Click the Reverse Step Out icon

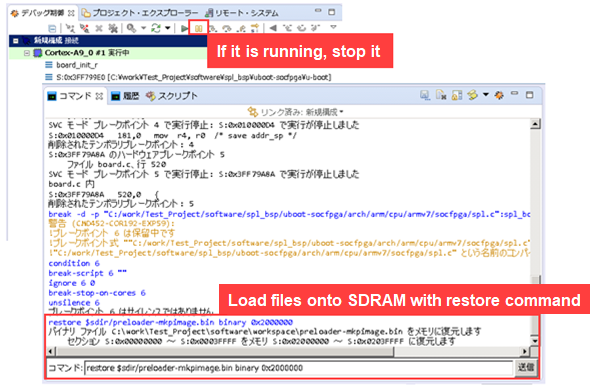(315, 28)
